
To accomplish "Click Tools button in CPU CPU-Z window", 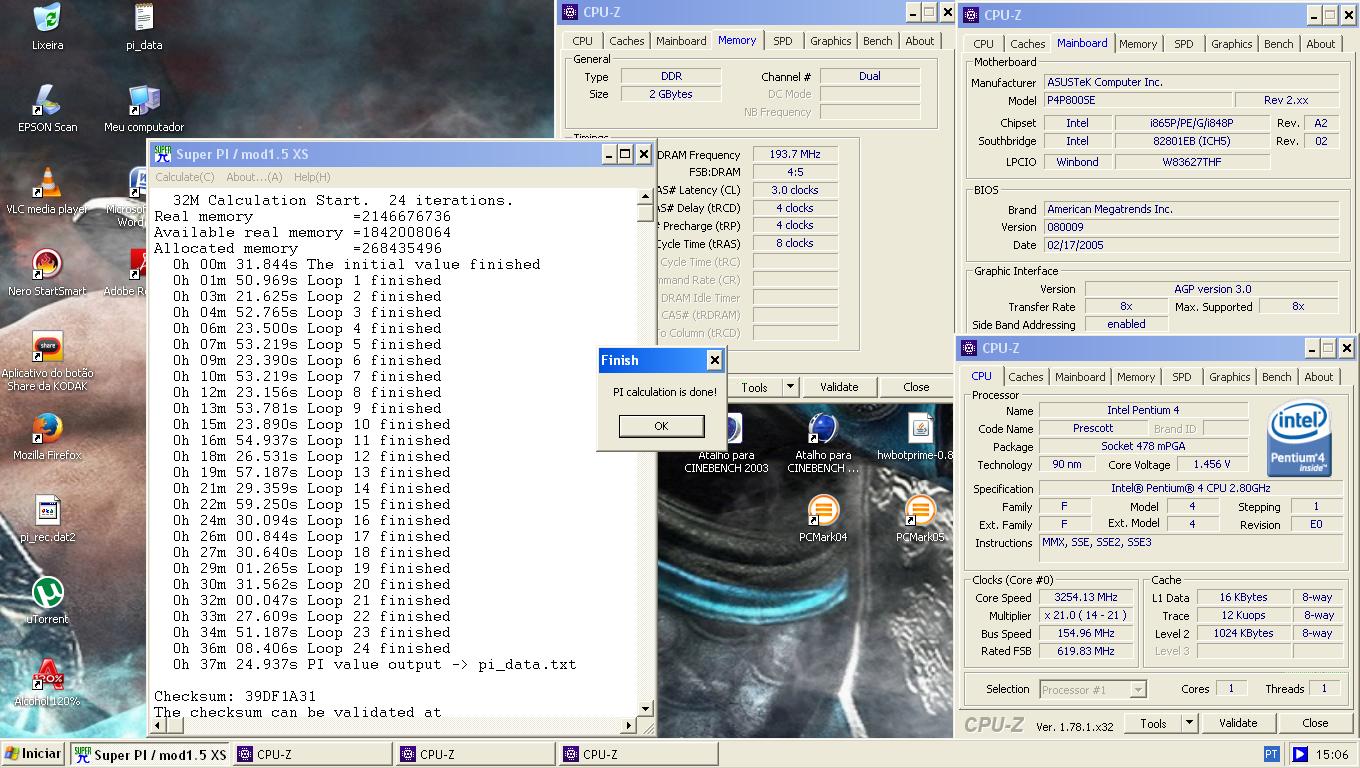I will pos(1153,723).
